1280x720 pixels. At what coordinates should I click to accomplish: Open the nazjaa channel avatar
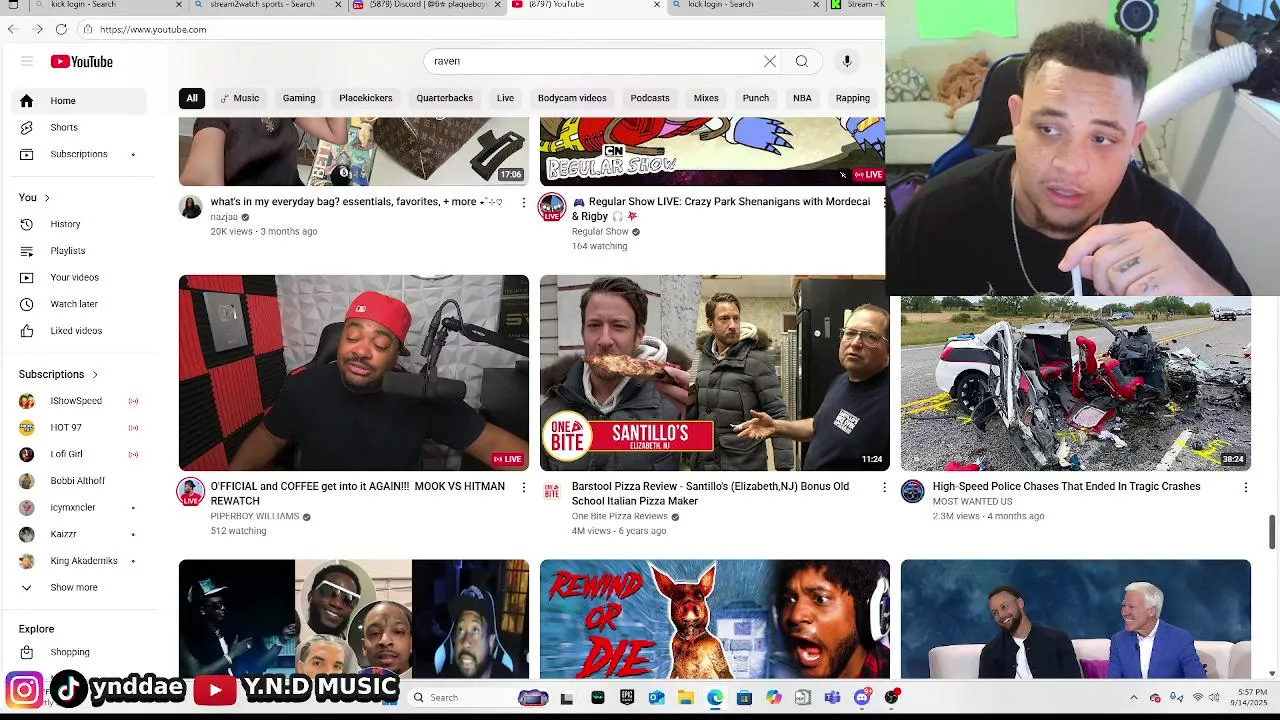coord(190,207)
